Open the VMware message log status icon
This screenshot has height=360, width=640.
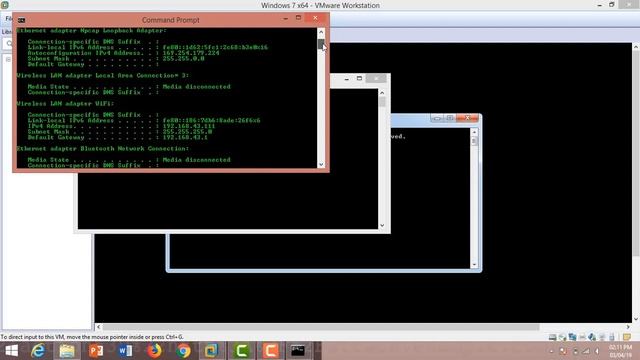coord(627,337)
